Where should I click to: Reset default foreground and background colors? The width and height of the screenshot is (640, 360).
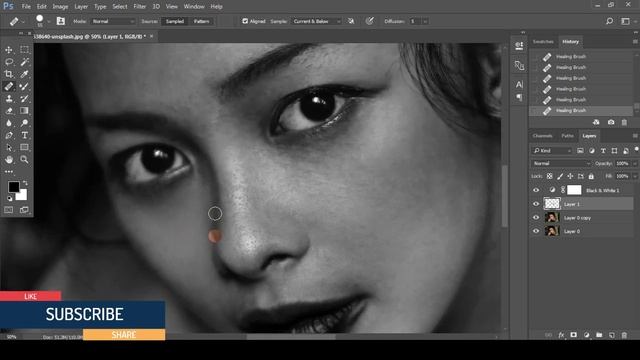pyautogui.click(x=9, y=199)
